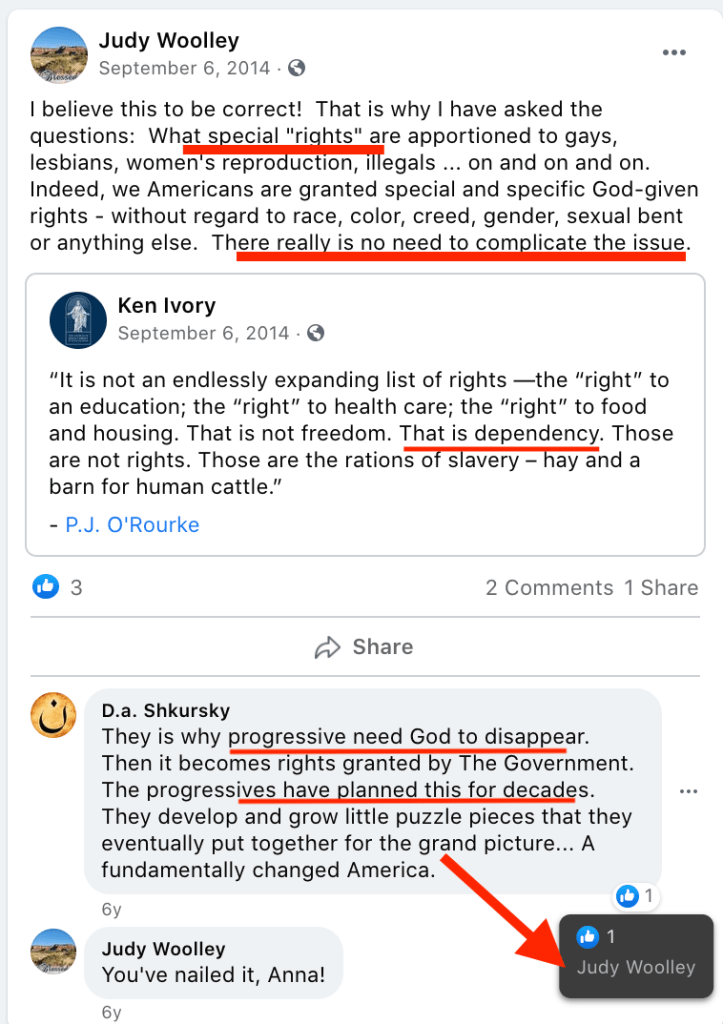Click D.a. Shkursky's comment avatar
723x1024 pixels.
[55, 716]
